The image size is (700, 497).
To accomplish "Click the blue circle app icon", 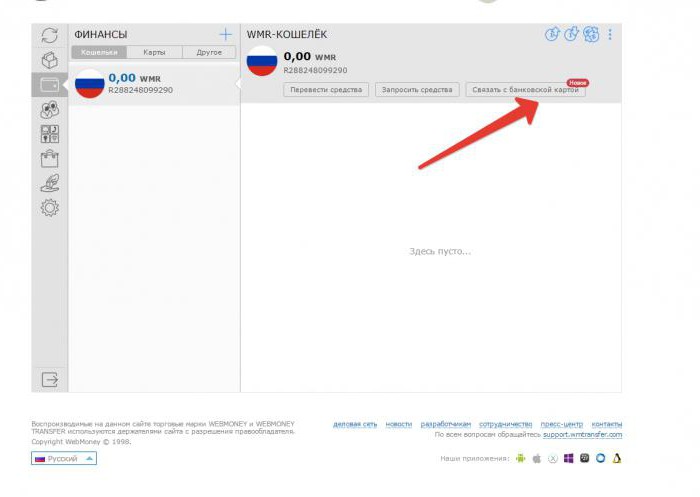I will tap(600, 459).
